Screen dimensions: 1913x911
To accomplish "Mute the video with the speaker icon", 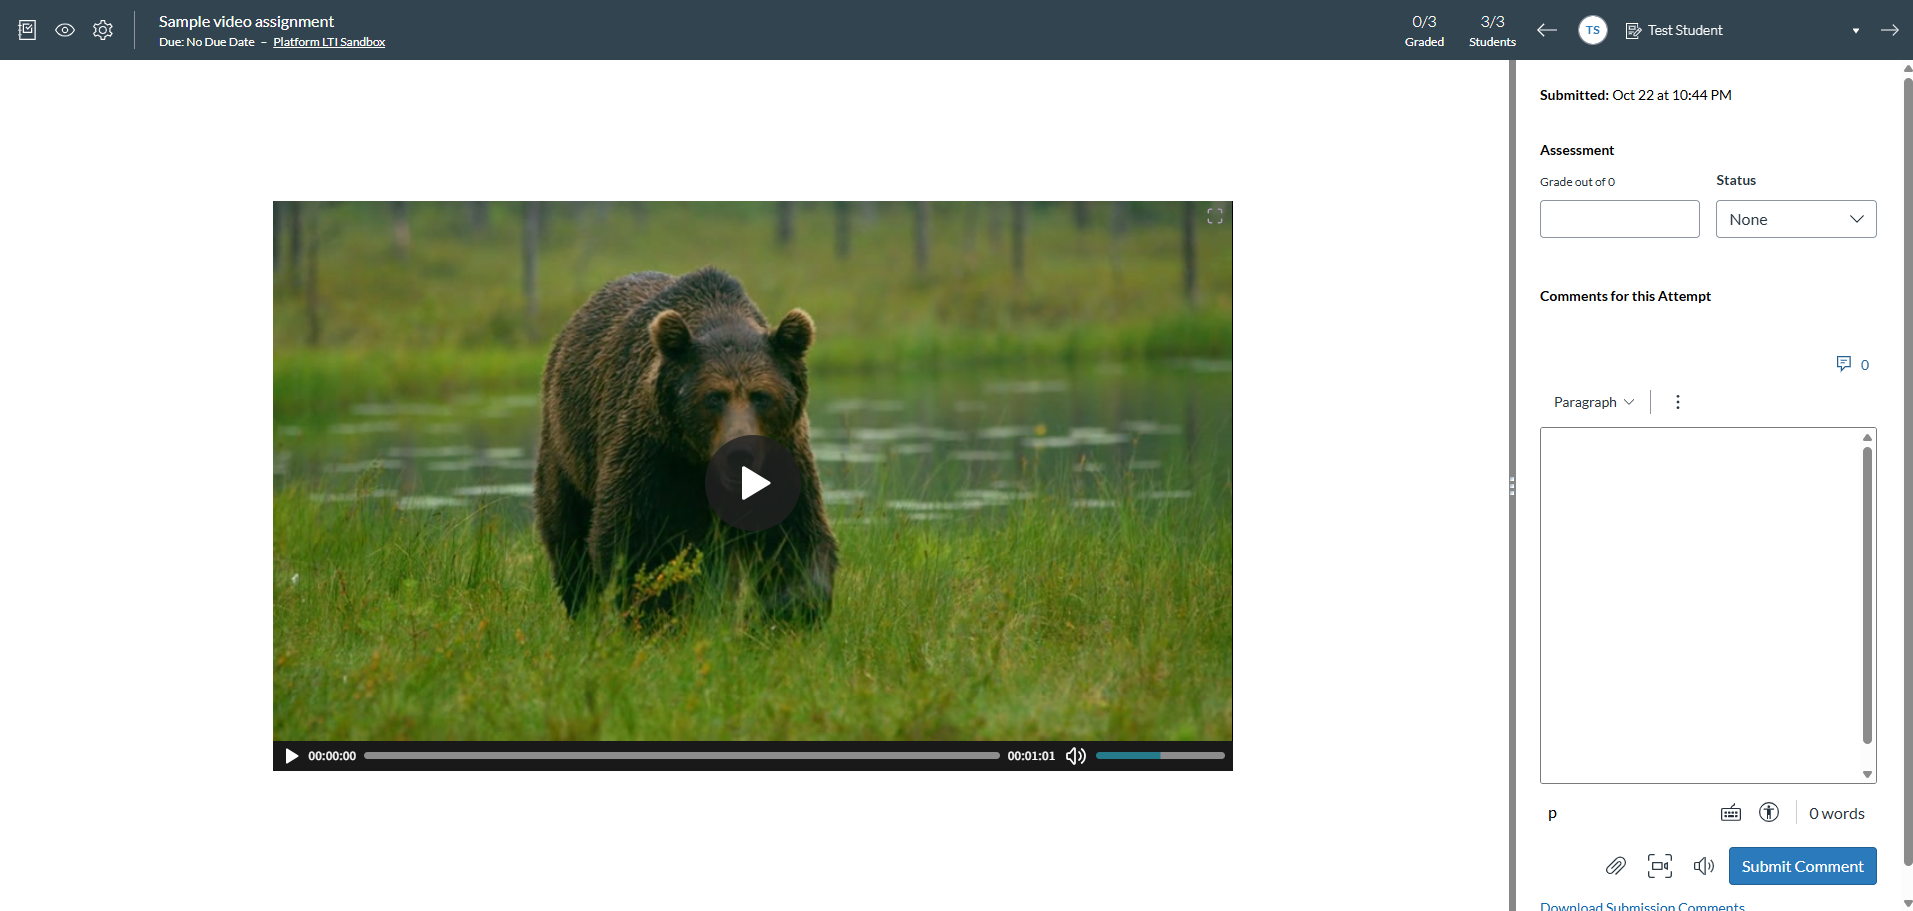I will pos(1076,756).
